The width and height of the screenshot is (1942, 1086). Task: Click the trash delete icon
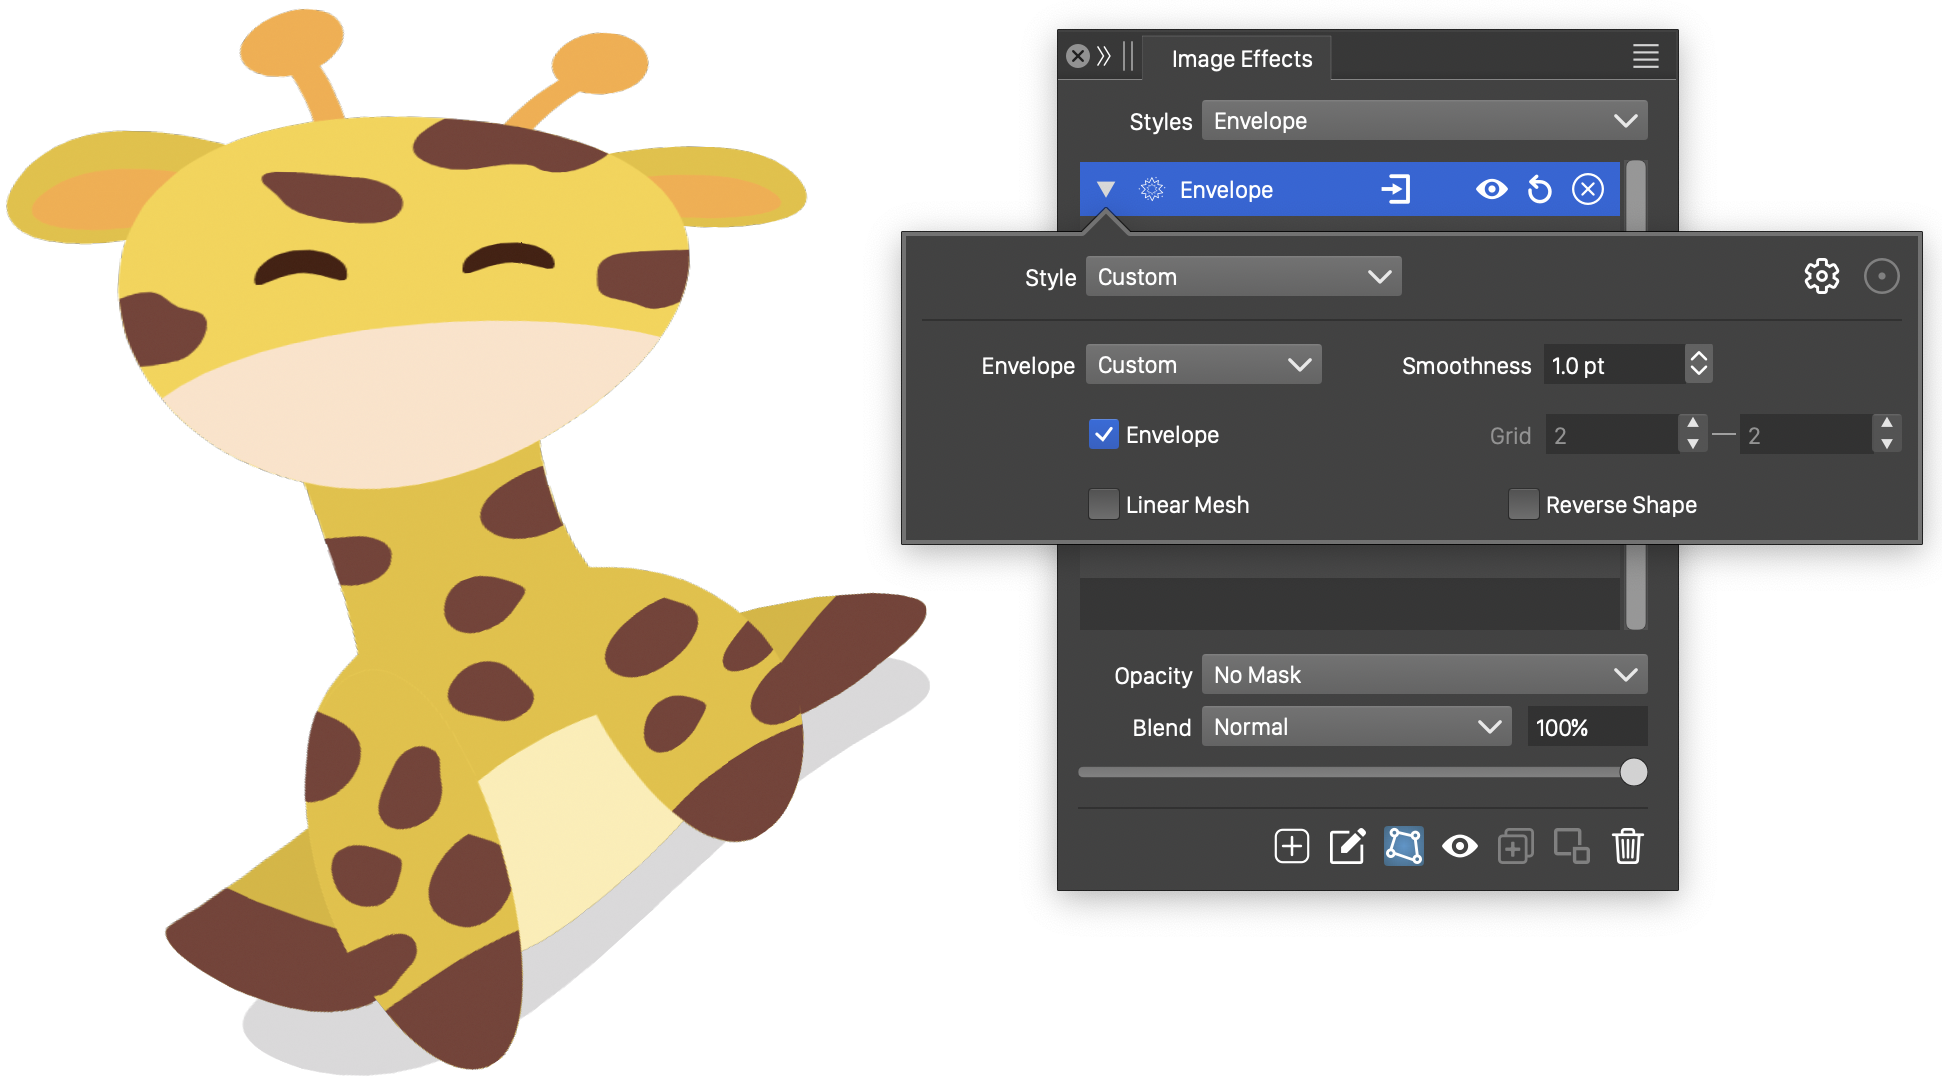(1627, 846)
